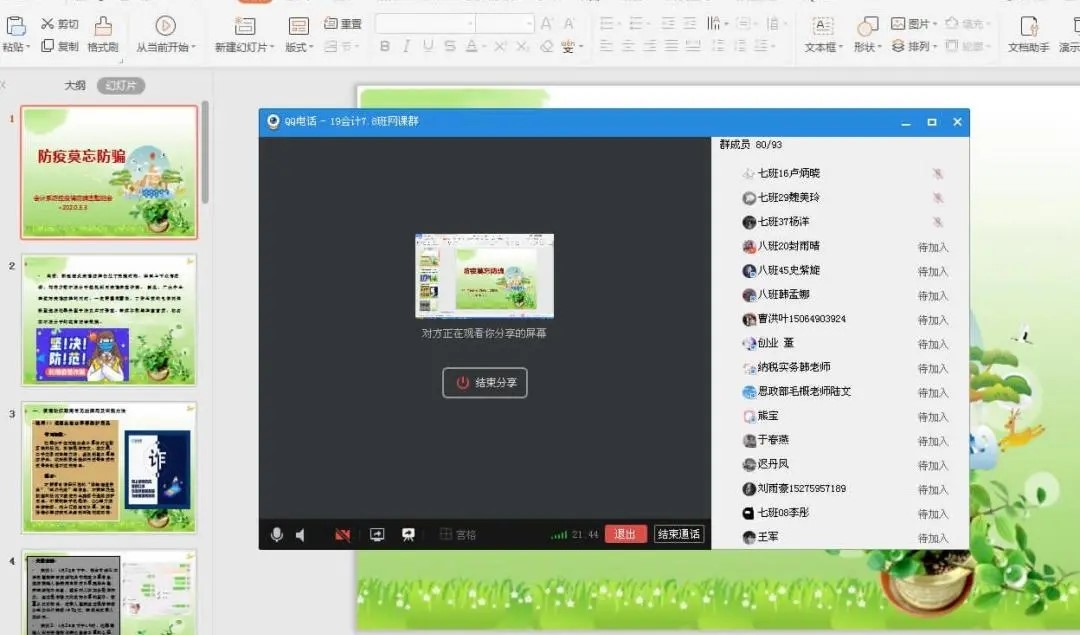1080x635 pixels.
Task: Open the 粘贴 paste dropdown
Action: point(16,47)
